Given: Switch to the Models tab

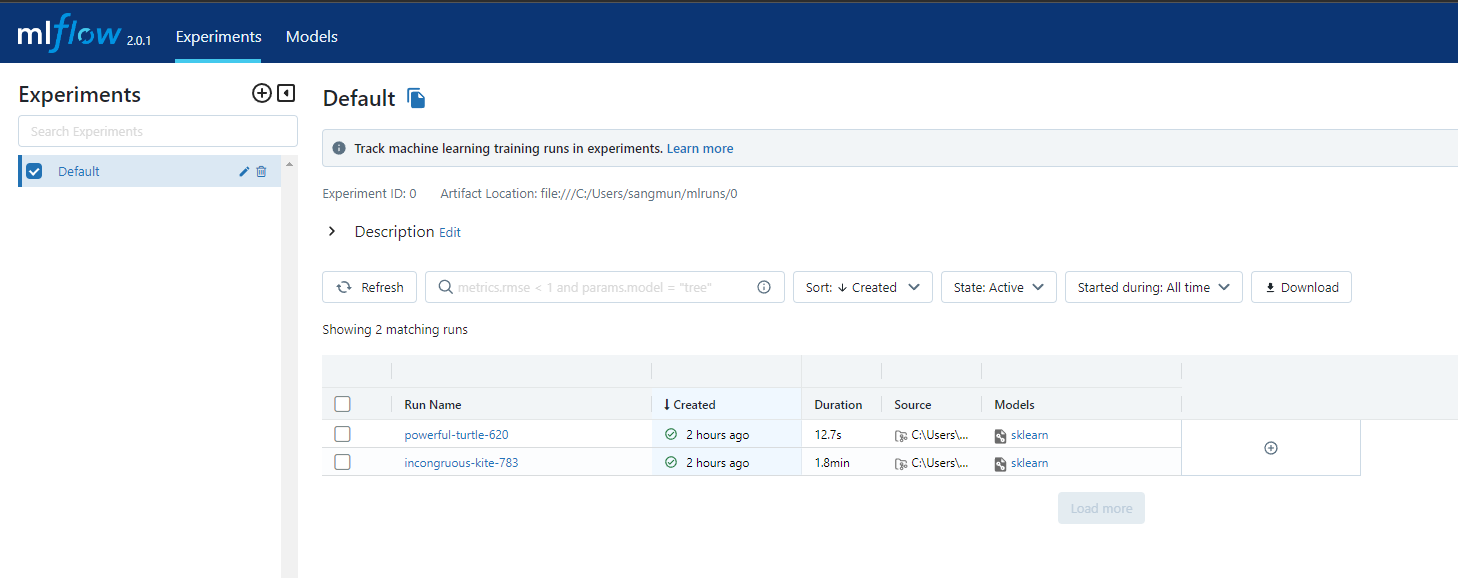Looking at the screenshot, I should point(312,36).
